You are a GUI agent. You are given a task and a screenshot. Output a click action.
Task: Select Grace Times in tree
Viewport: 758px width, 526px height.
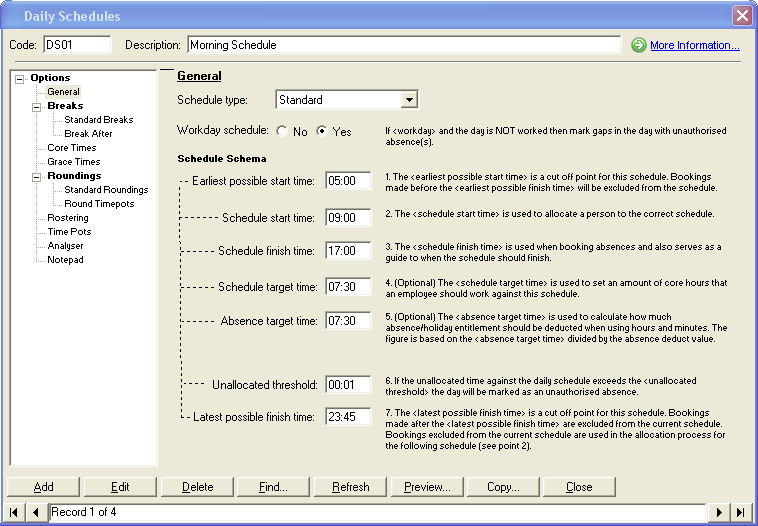coord(73,162)
